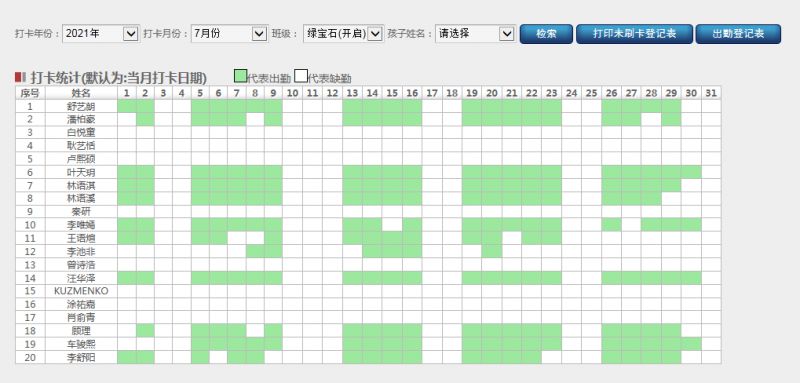The width and height of the screenshot is (800, 383).
Task: Click the 姓名 column header
Action: click(x=81, y=93)
